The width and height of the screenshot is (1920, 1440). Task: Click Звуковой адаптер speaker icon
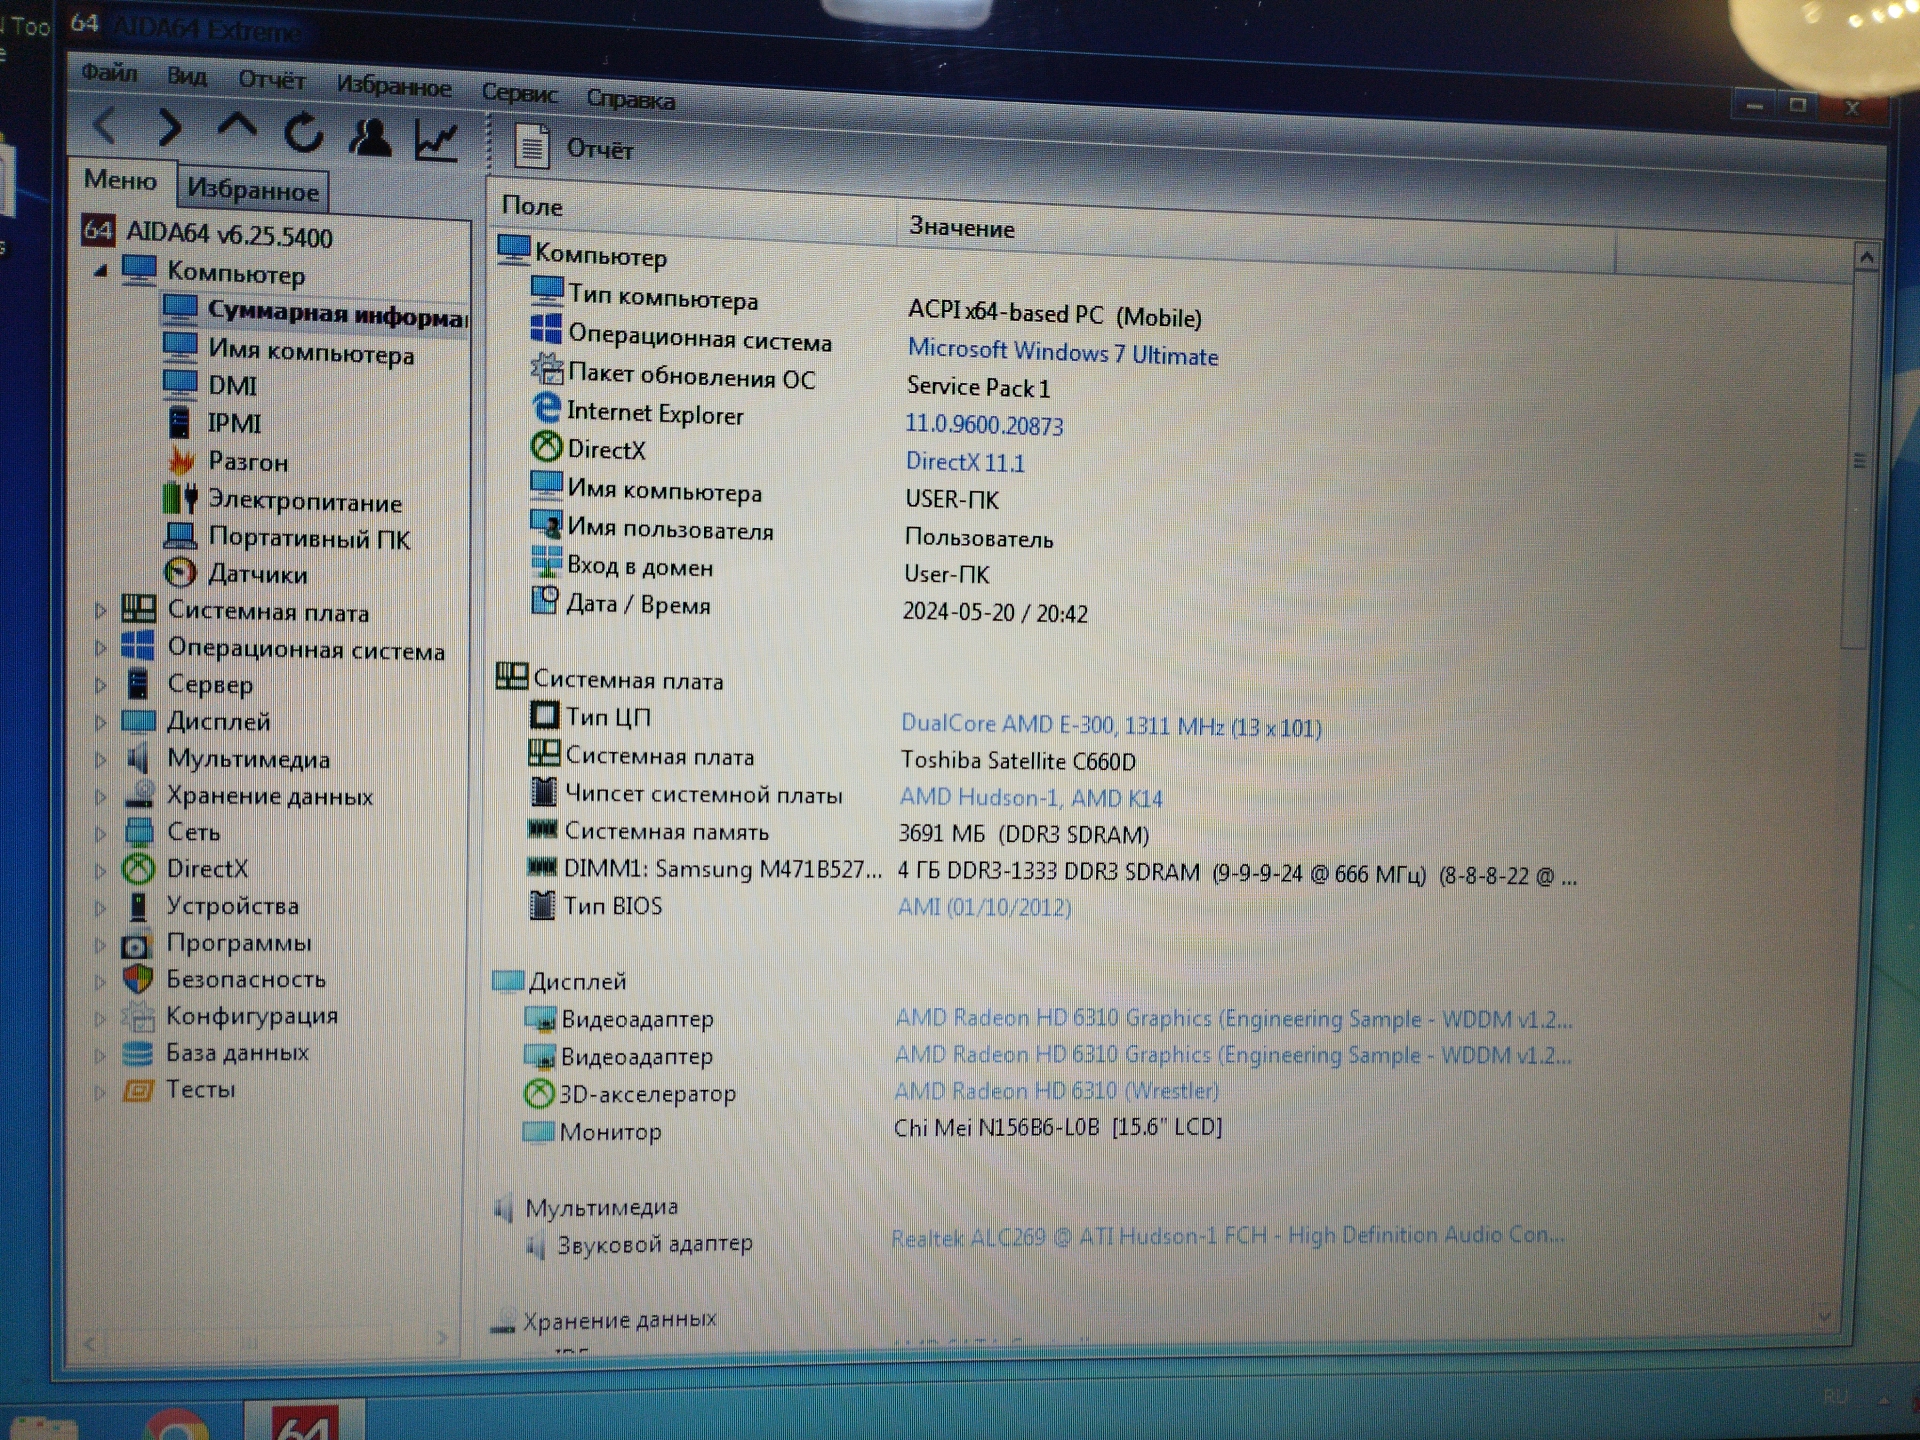point(536,1245)
